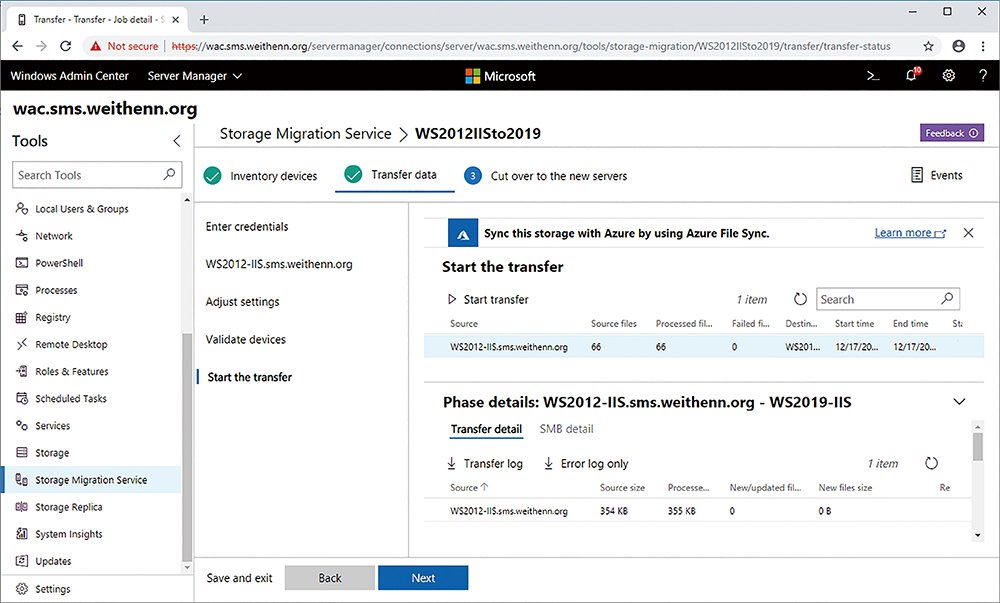
Task: Follow Learn more link for Azure File Sync
Action: coord(910,233)
